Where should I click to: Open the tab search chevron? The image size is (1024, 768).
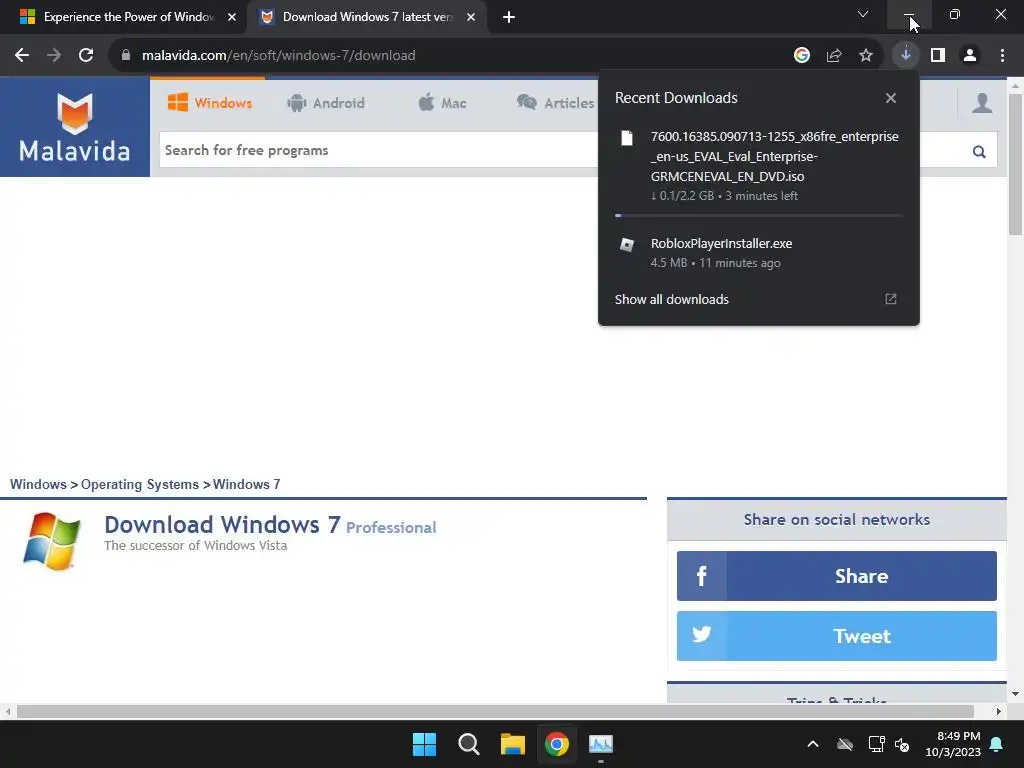click(863, 14)
